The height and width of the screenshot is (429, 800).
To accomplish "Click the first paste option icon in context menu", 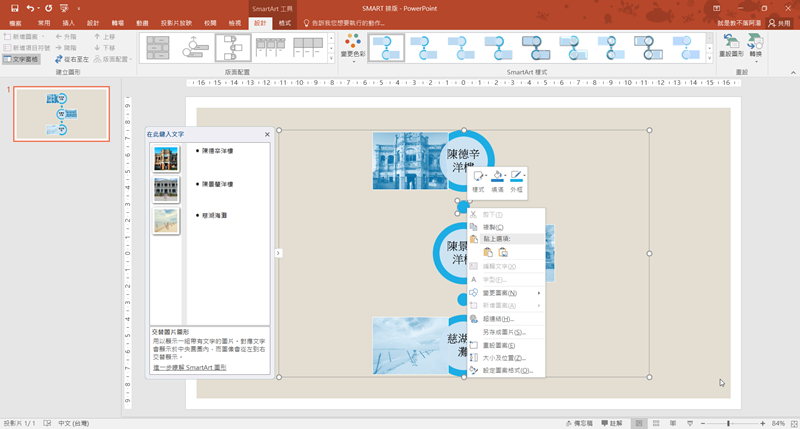I will (487, 253).
